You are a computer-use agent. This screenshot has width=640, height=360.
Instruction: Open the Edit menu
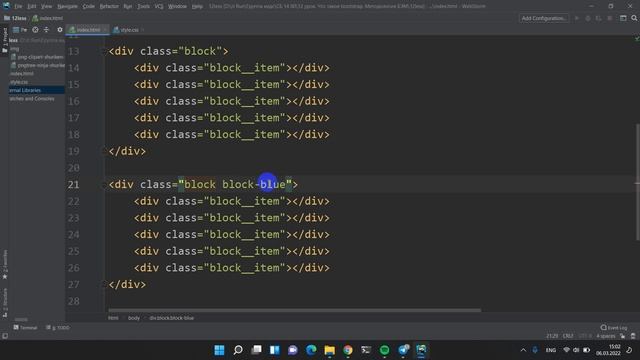tap(32, 6)
